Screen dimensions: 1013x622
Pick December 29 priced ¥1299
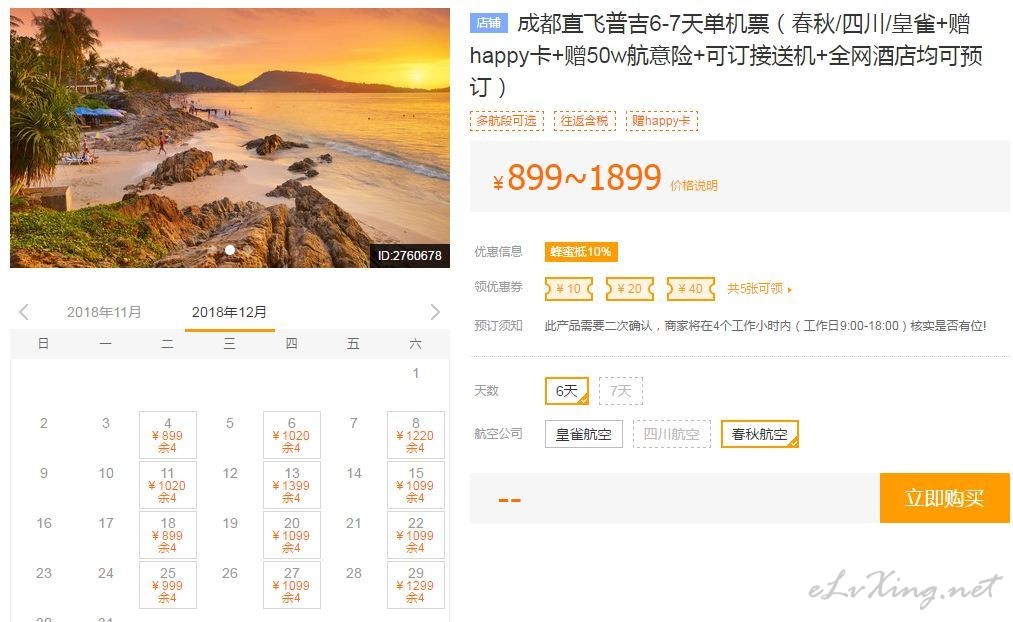pyautogui.click(x=415, y=585)
